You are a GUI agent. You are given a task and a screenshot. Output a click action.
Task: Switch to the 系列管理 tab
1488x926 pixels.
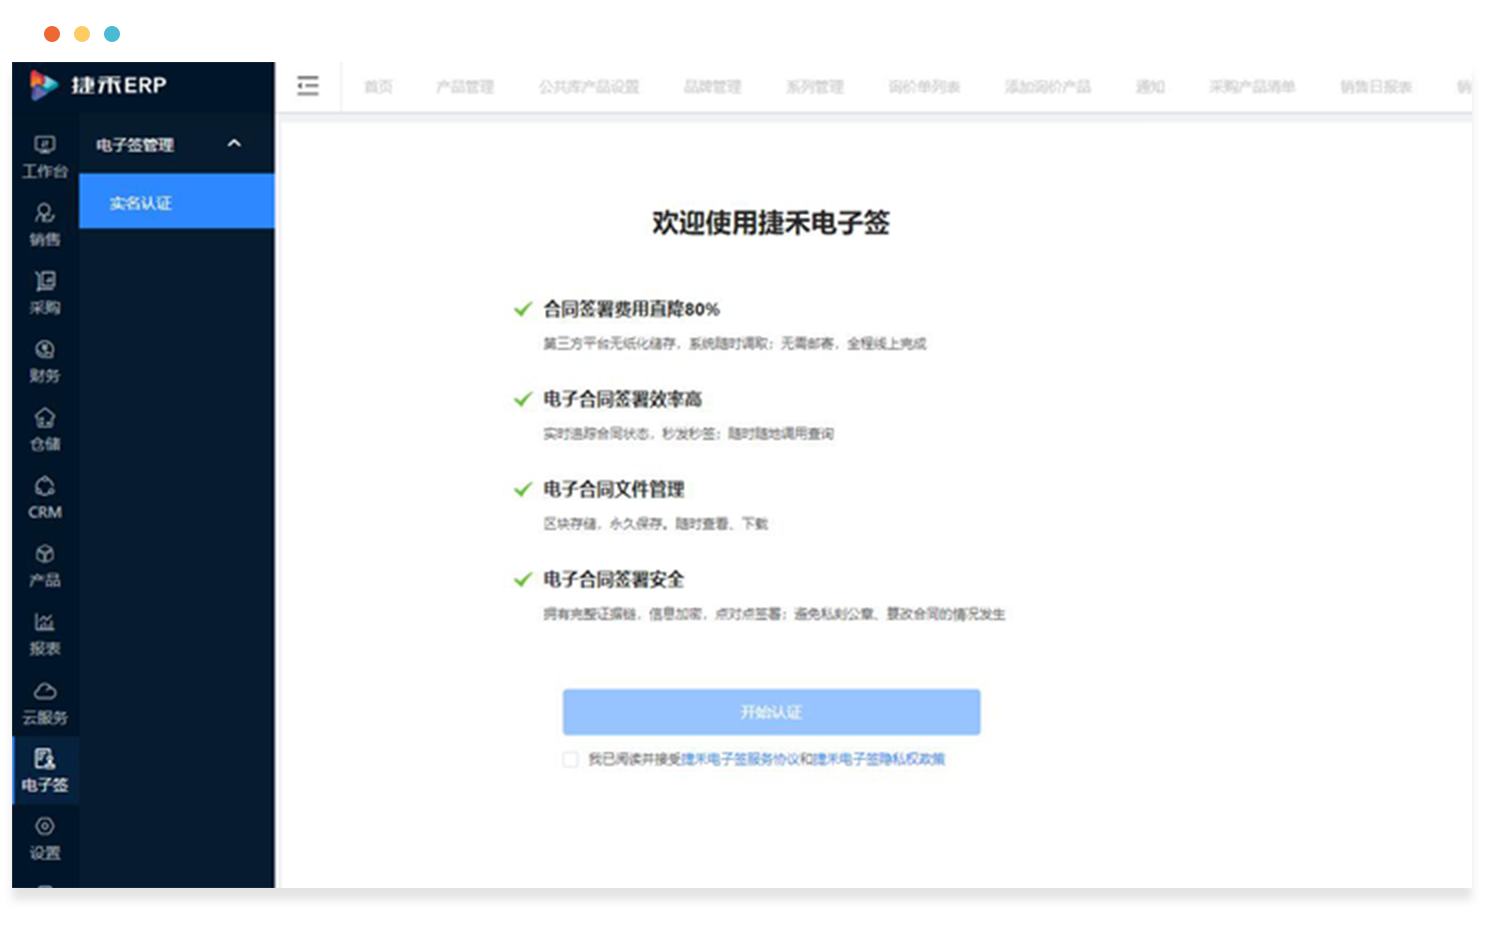point(815,87)
